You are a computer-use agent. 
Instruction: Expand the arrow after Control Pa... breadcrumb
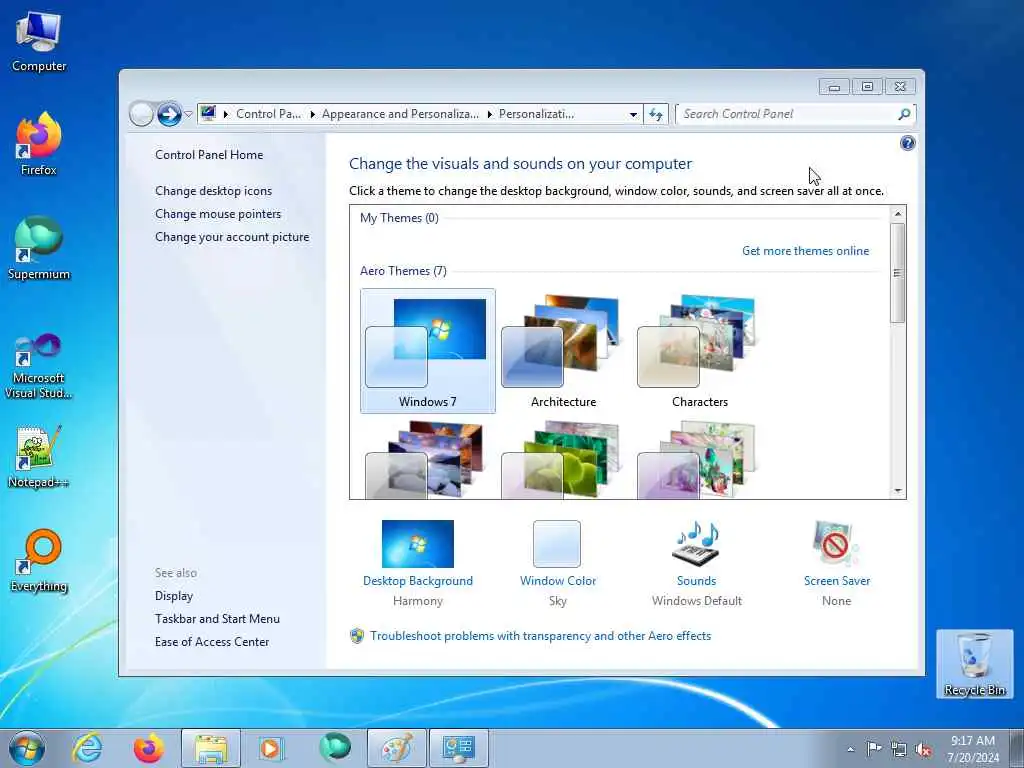(312, 114)
